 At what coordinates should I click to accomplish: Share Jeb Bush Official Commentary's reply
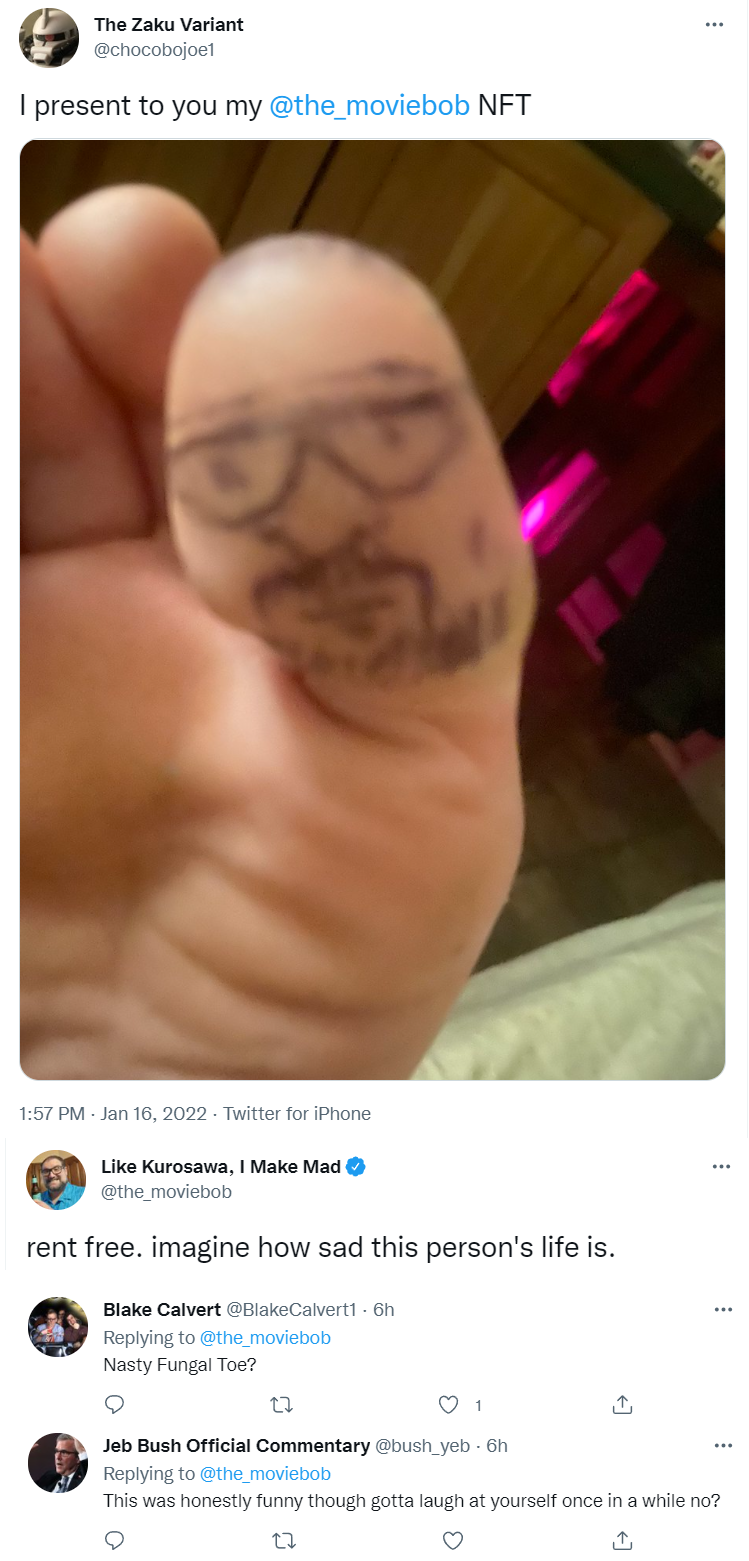tap(622, 1540)
